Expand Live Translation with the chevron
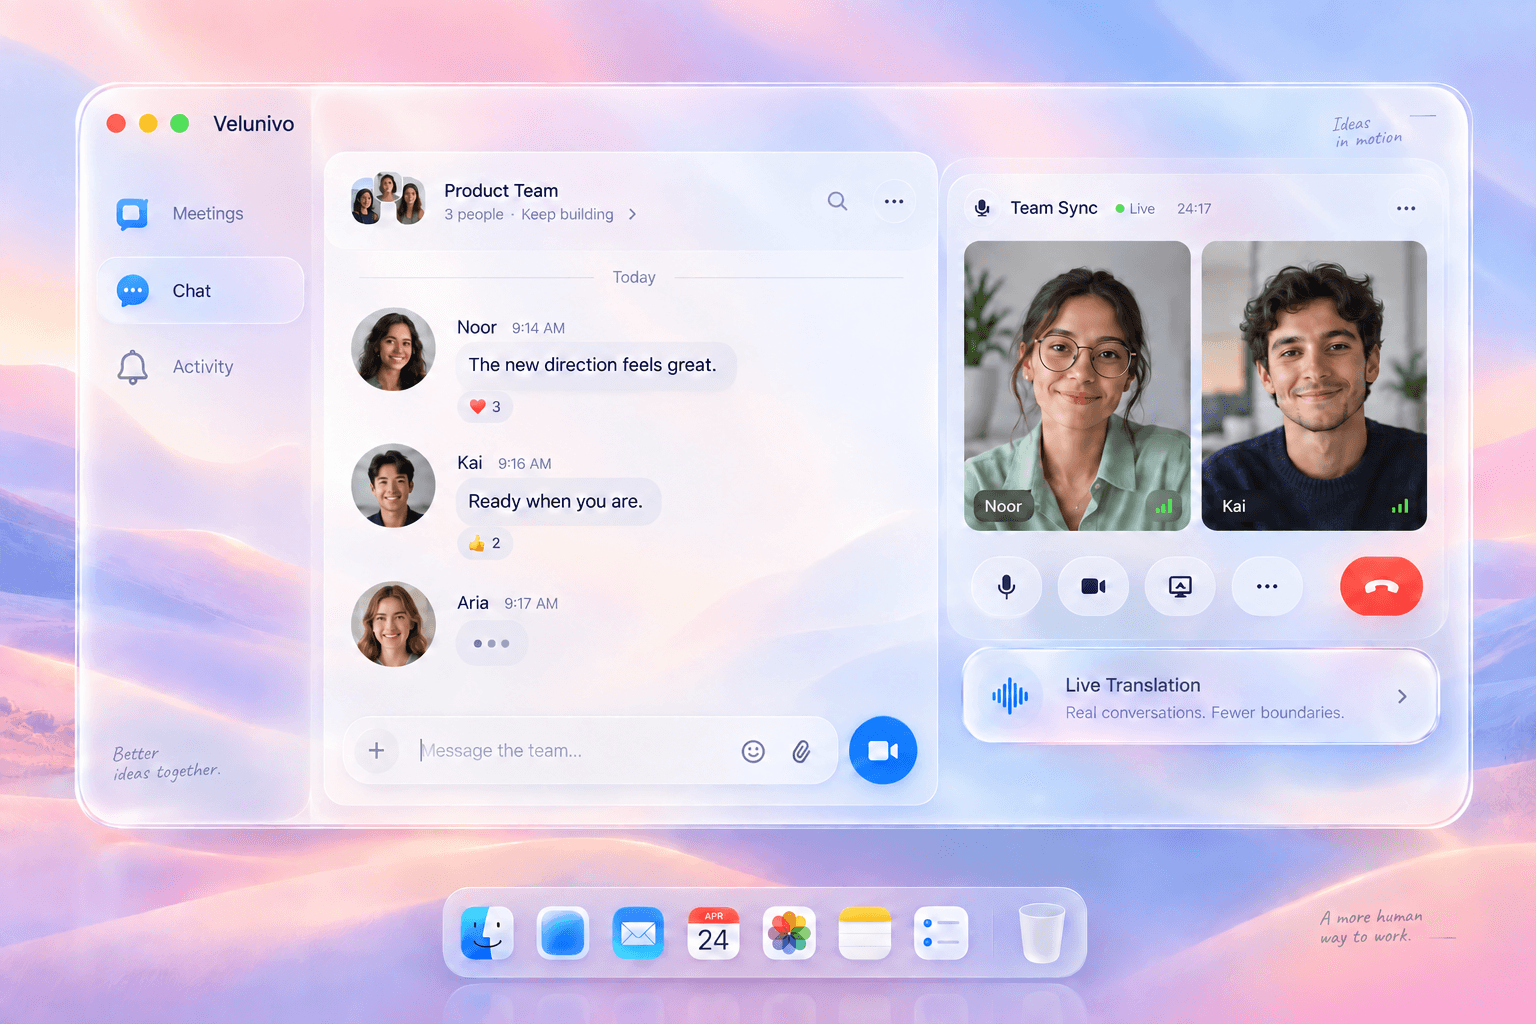The width and height of the screenshot is (1536, 1024). click(x=1402, y=696)
